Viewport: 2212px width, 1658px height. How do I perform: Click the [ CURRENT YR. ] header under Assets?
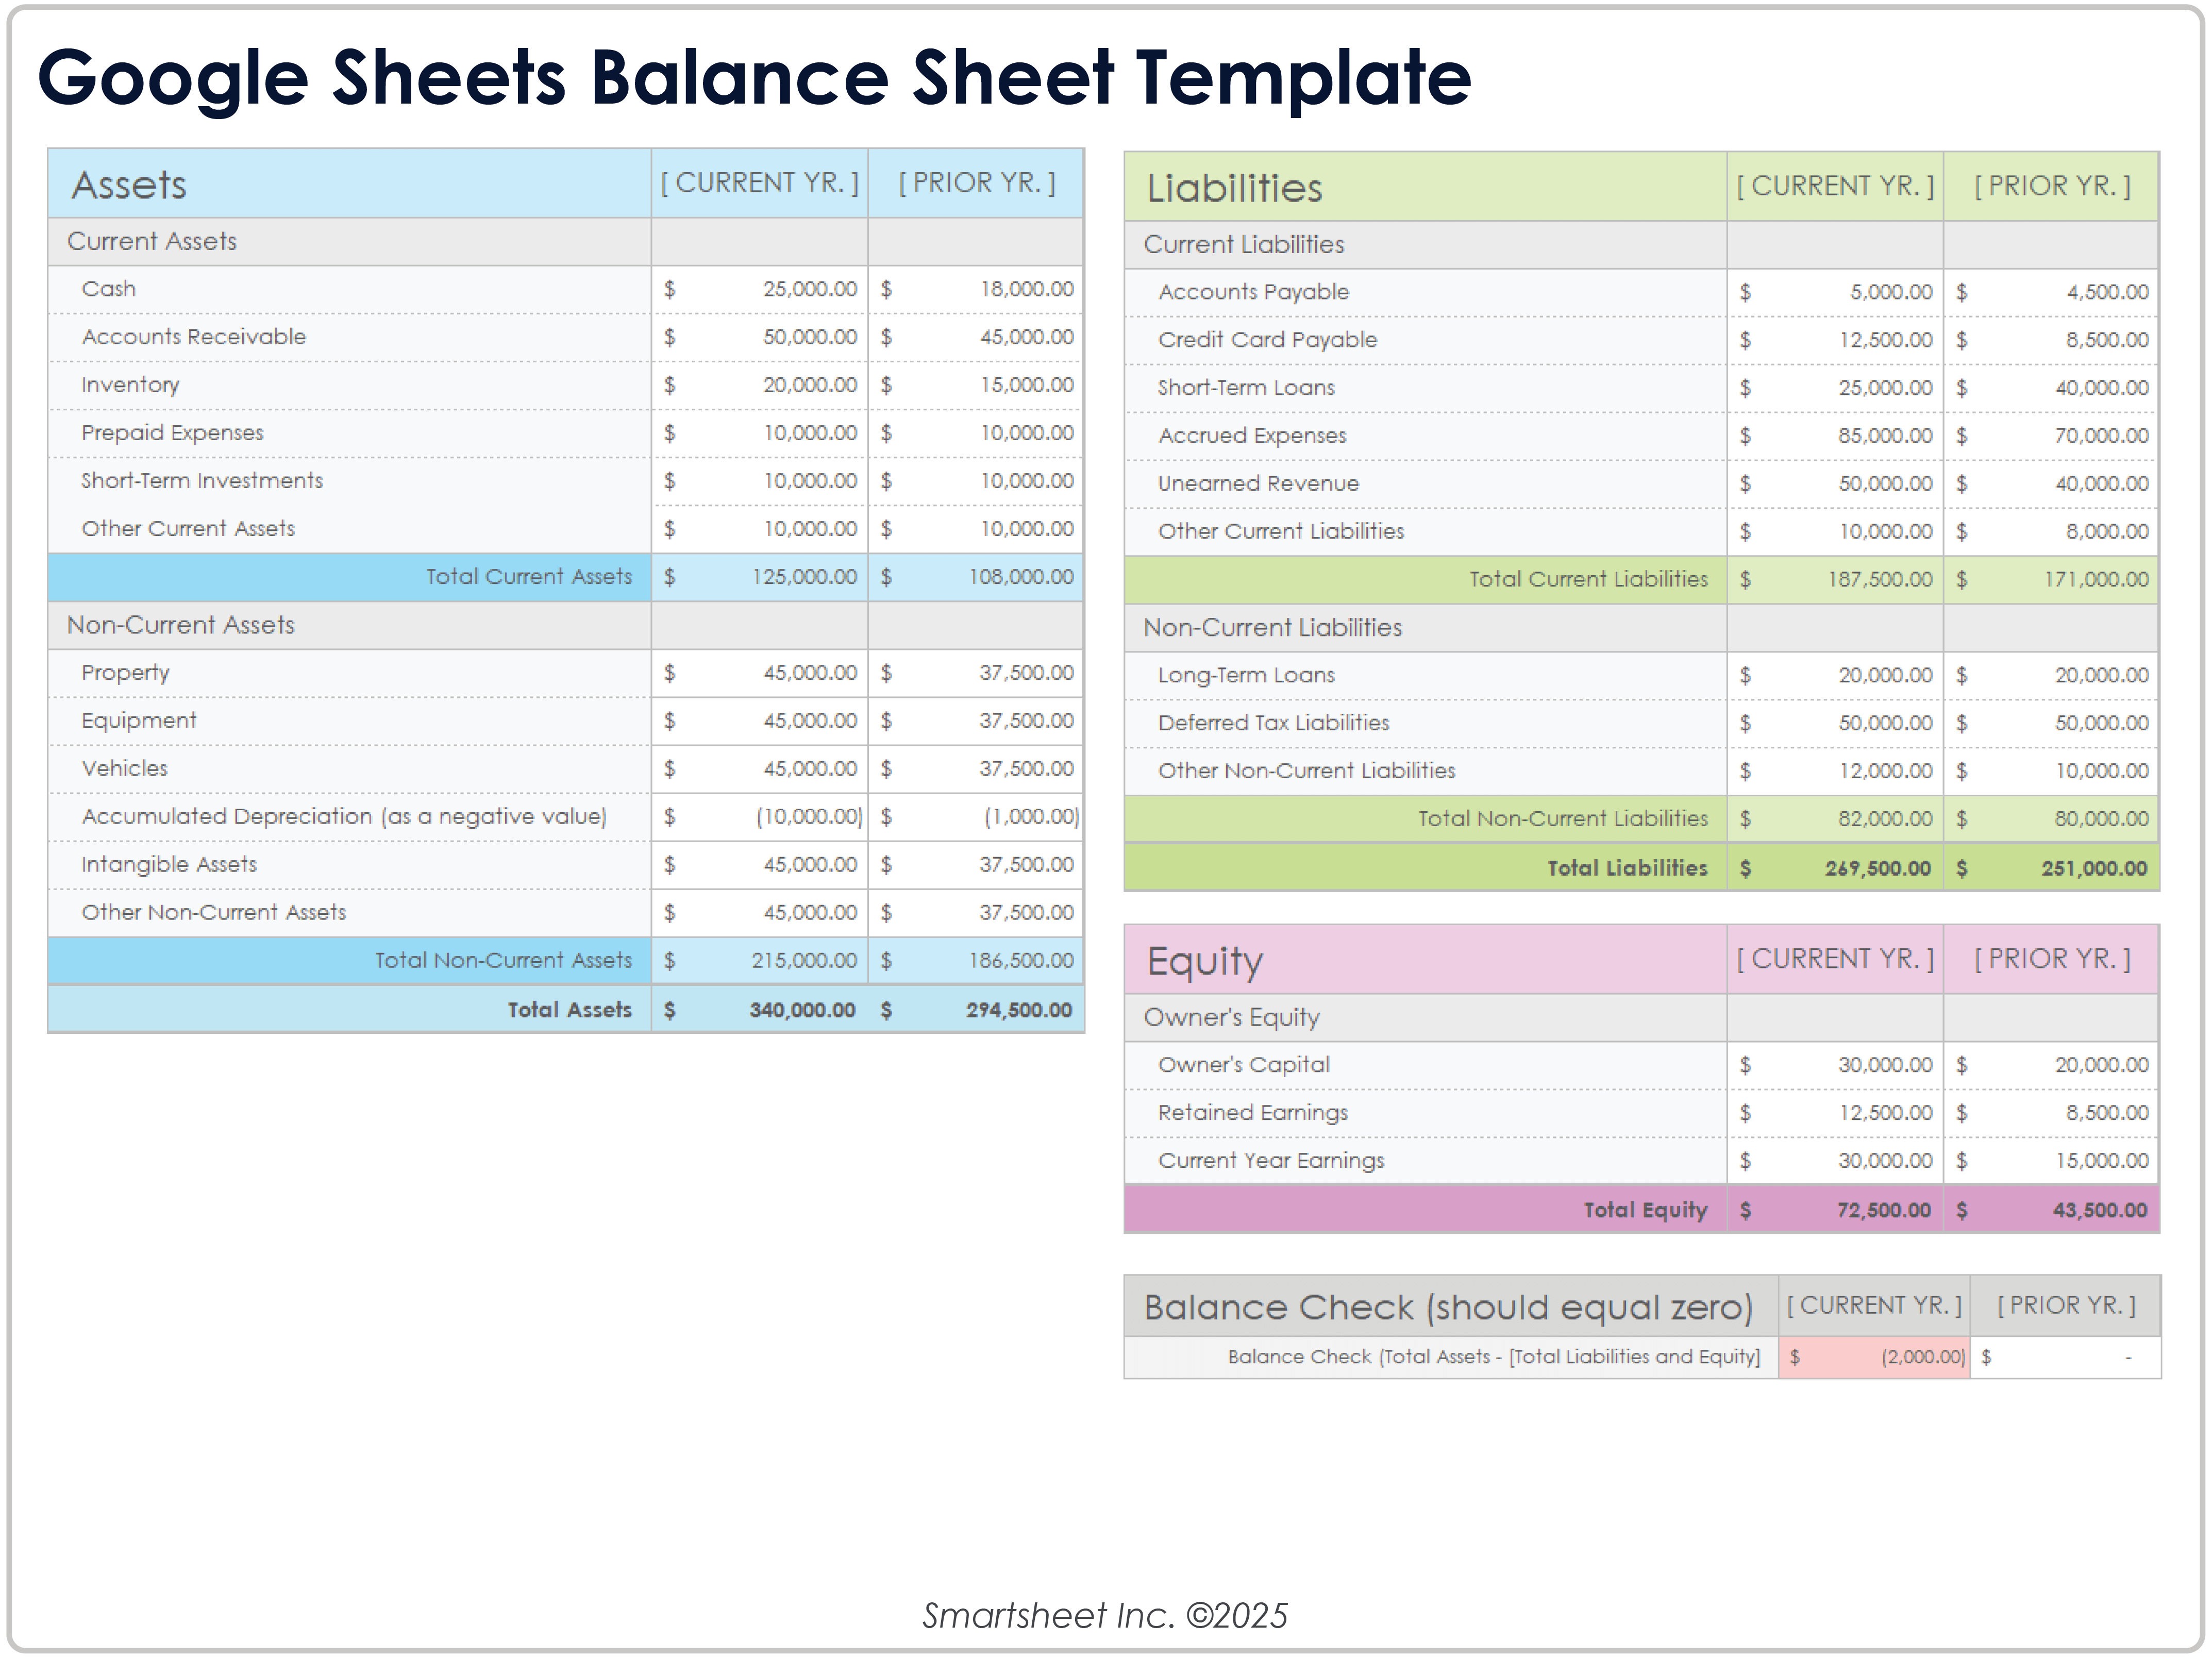(760, 182)
